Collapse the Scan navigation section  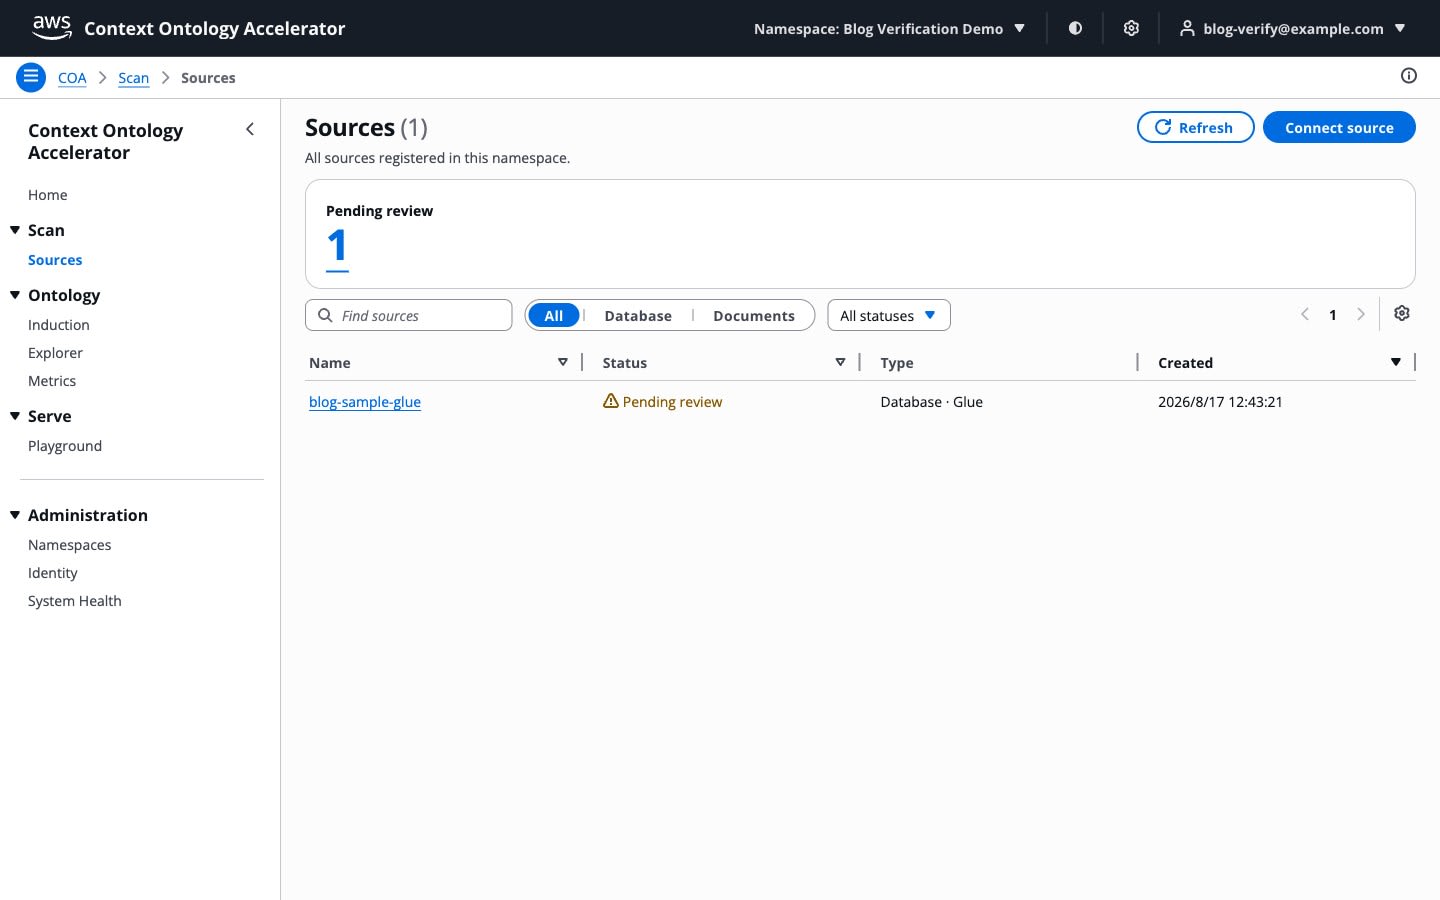pos(15,230)
